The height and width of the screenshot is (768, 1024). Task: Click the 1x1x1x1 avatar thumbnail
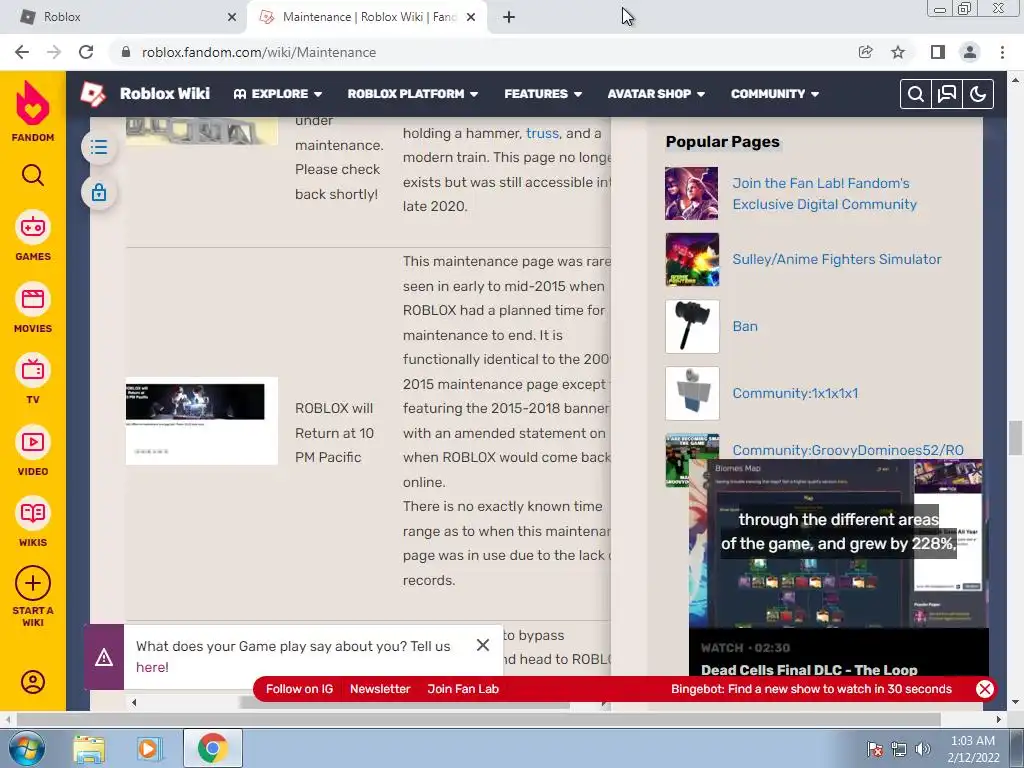tap(692, 393)
